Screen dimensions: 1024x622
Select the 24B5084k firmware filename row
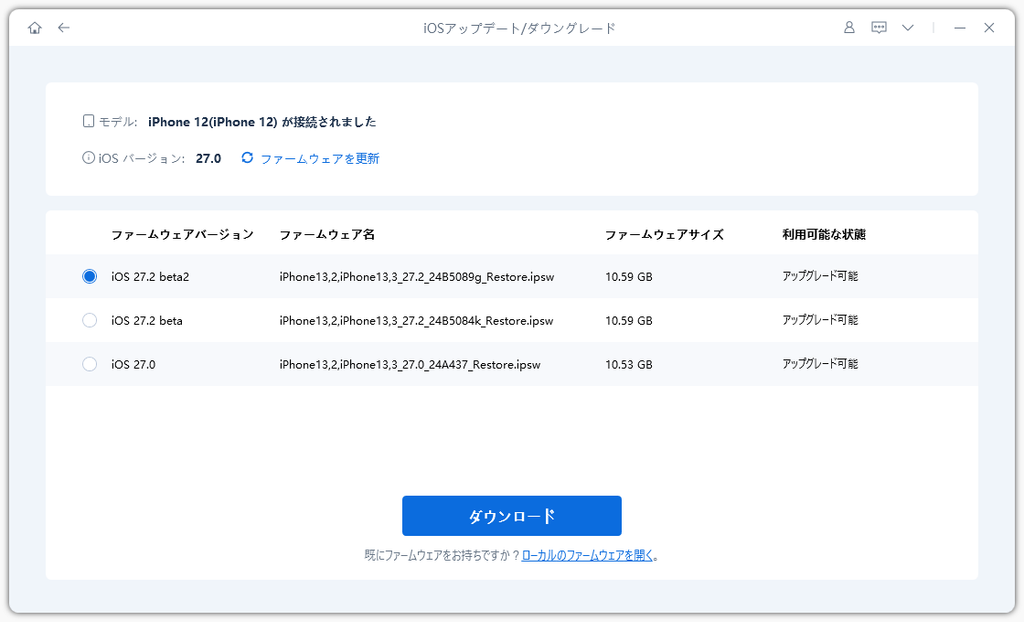[x=511, y=320]
